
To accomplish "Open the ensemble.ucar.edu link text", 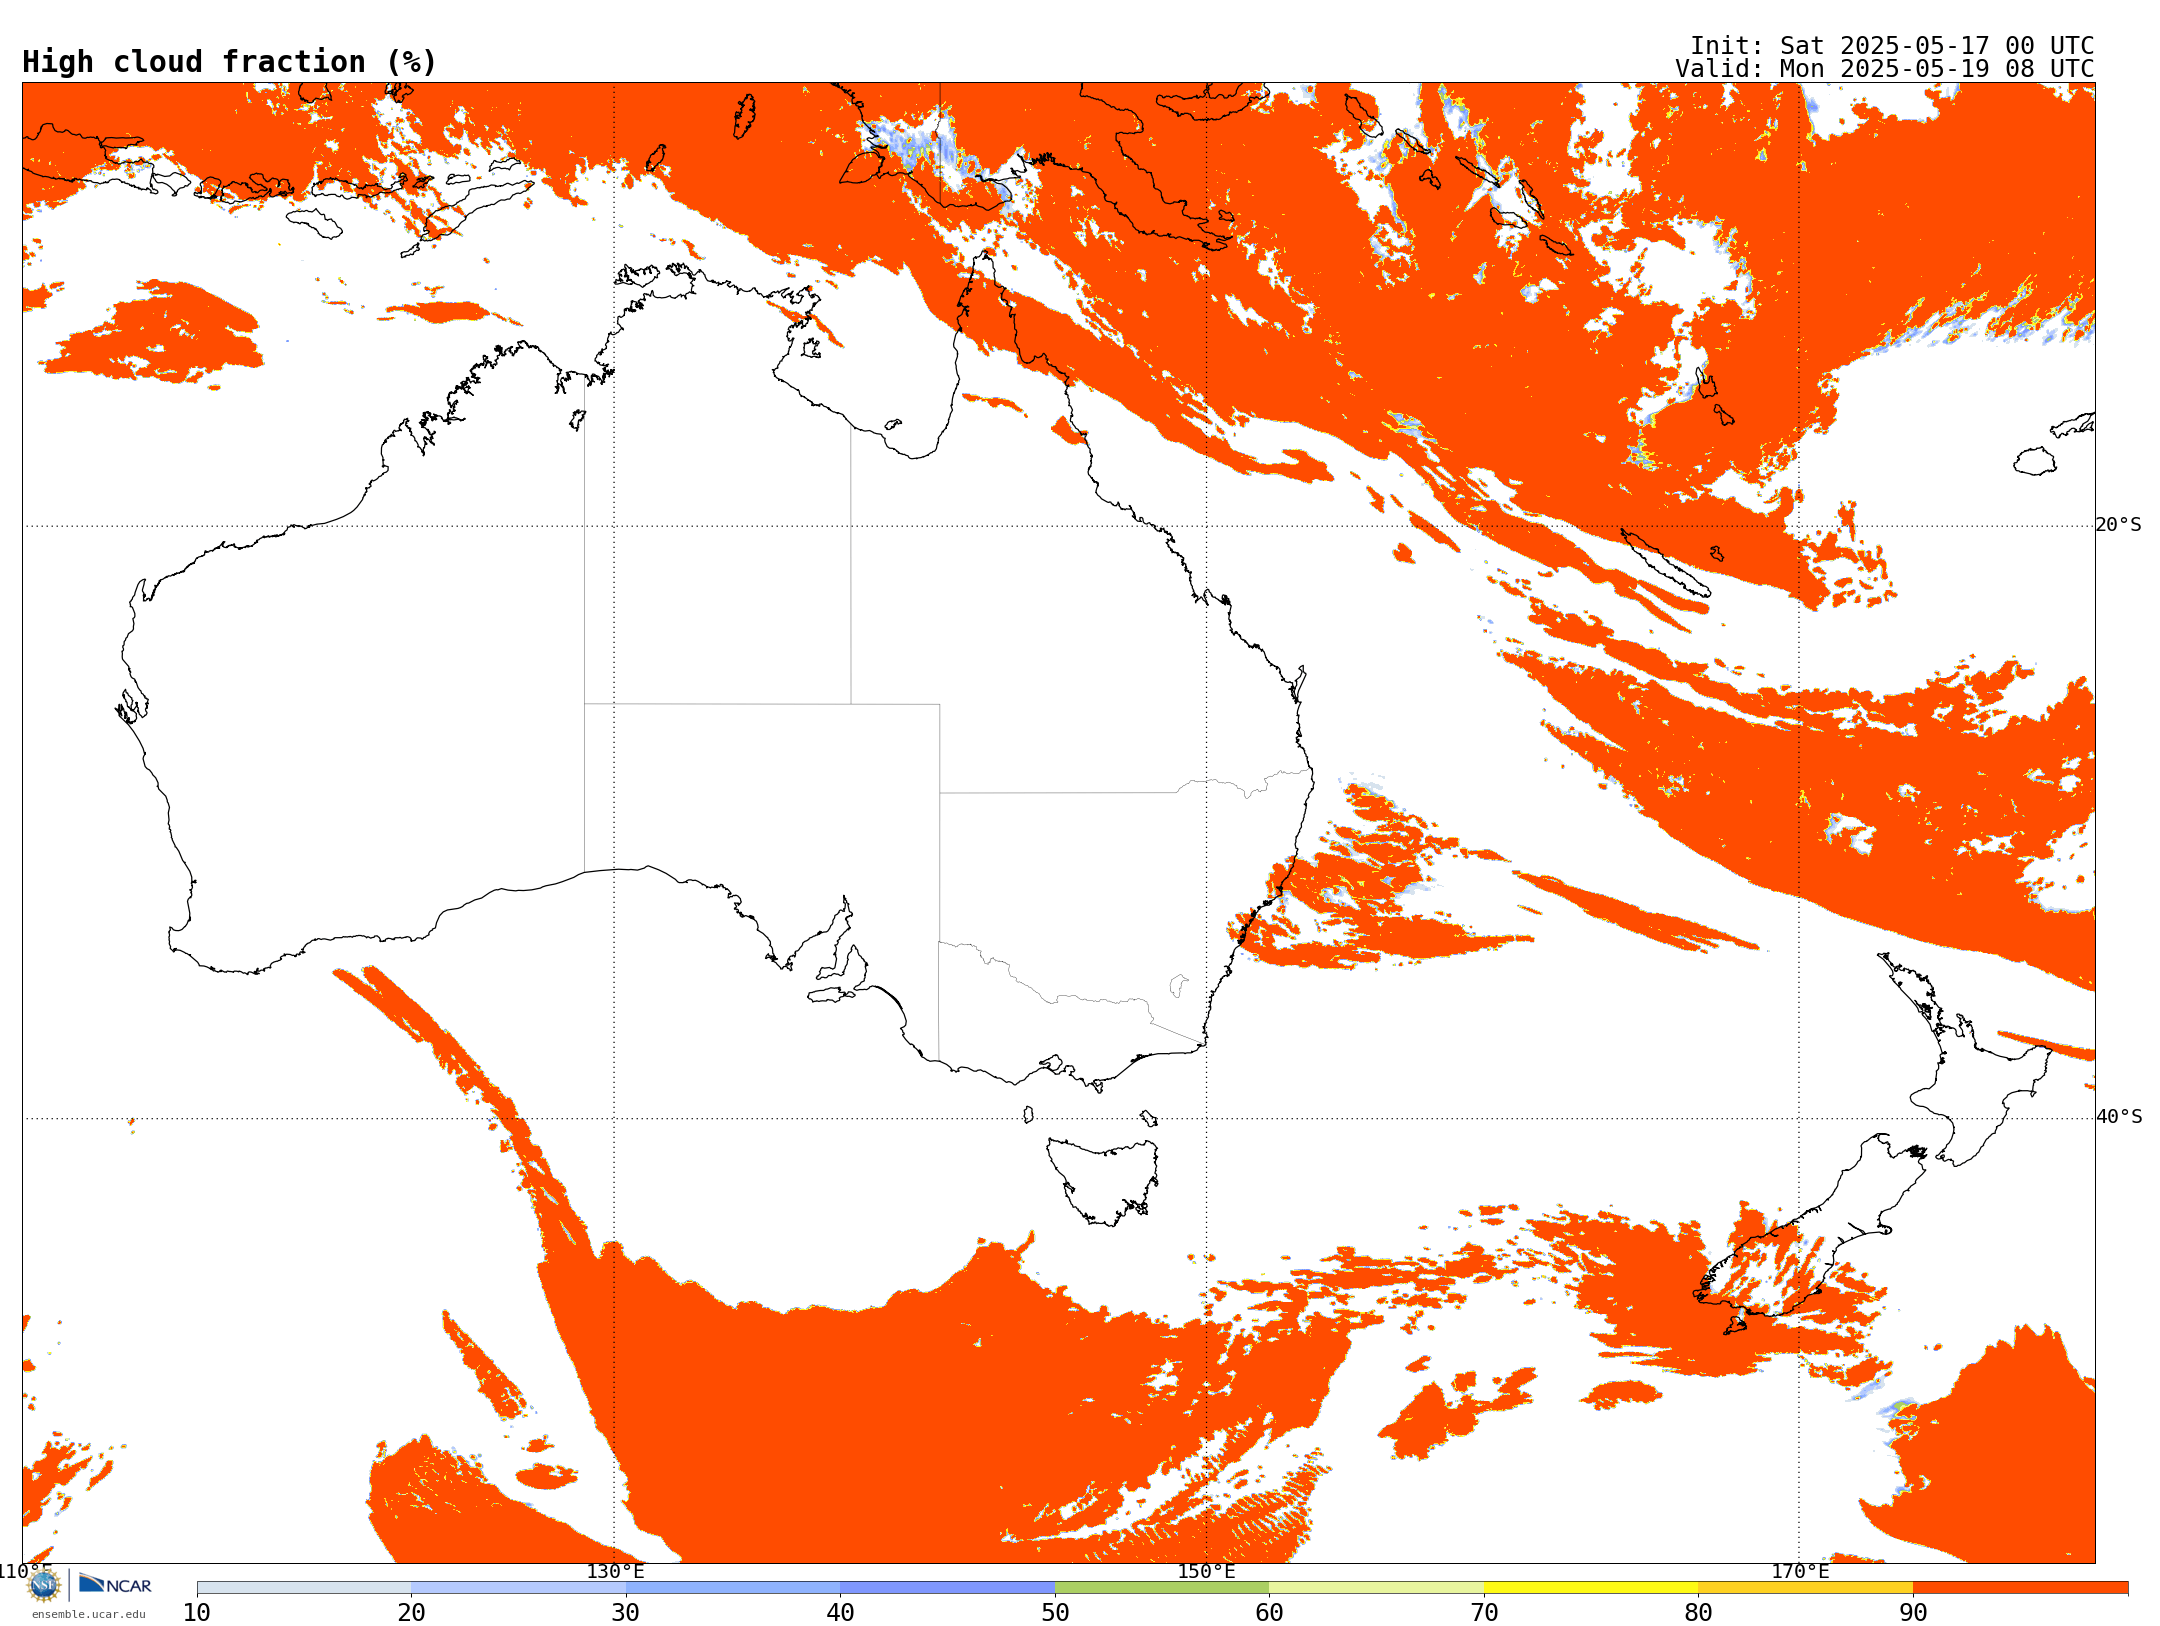I will [89, 1614].
